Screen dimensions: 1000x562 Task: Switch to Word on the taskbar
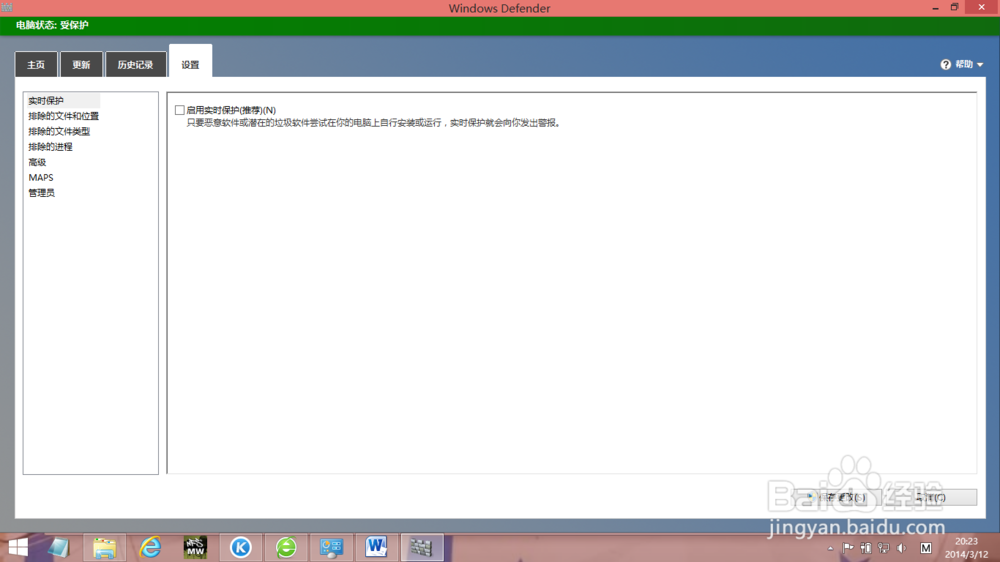click(x=376, y=547)
